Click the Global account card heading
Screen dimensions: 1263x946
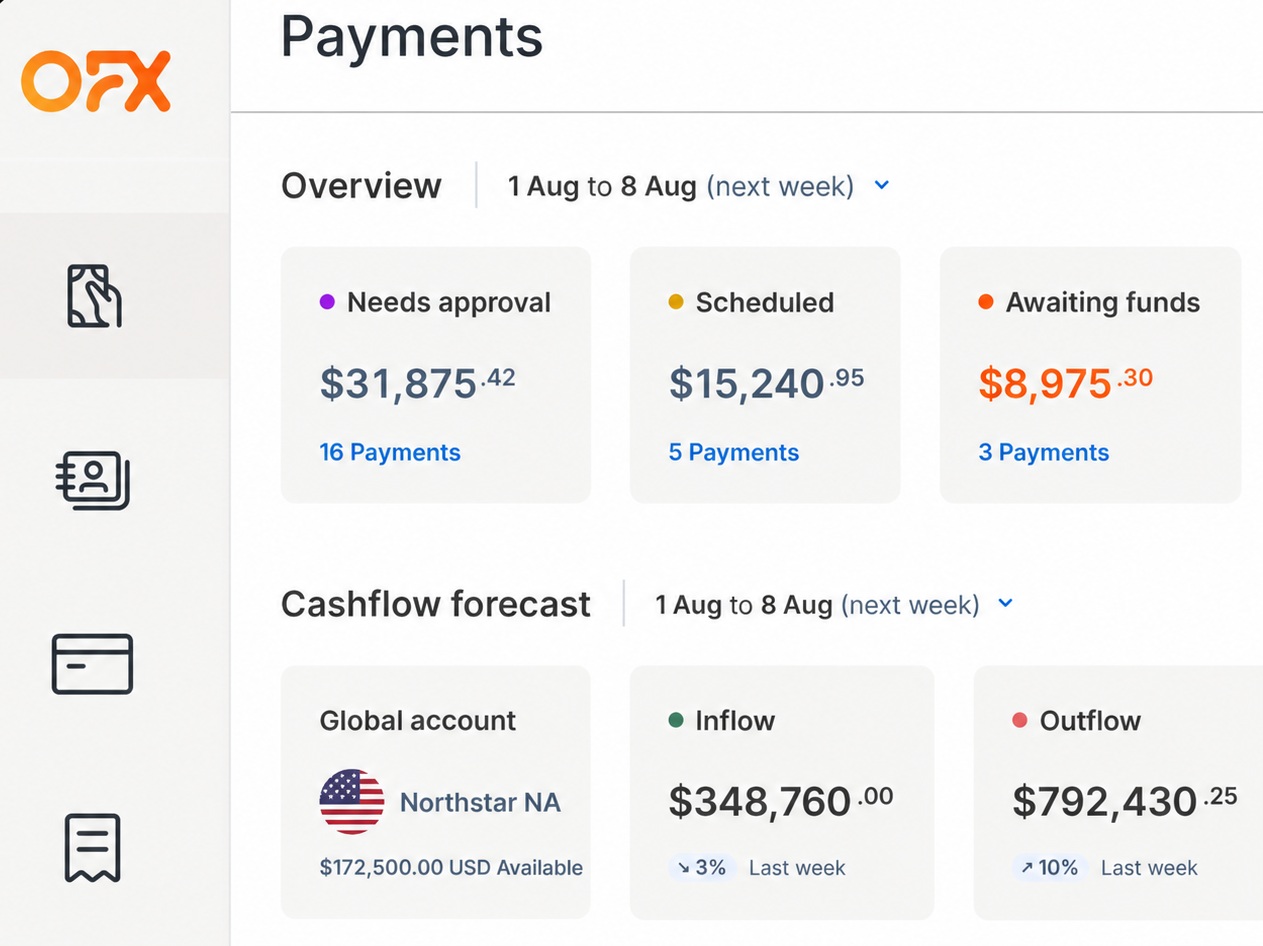[418, 720]
